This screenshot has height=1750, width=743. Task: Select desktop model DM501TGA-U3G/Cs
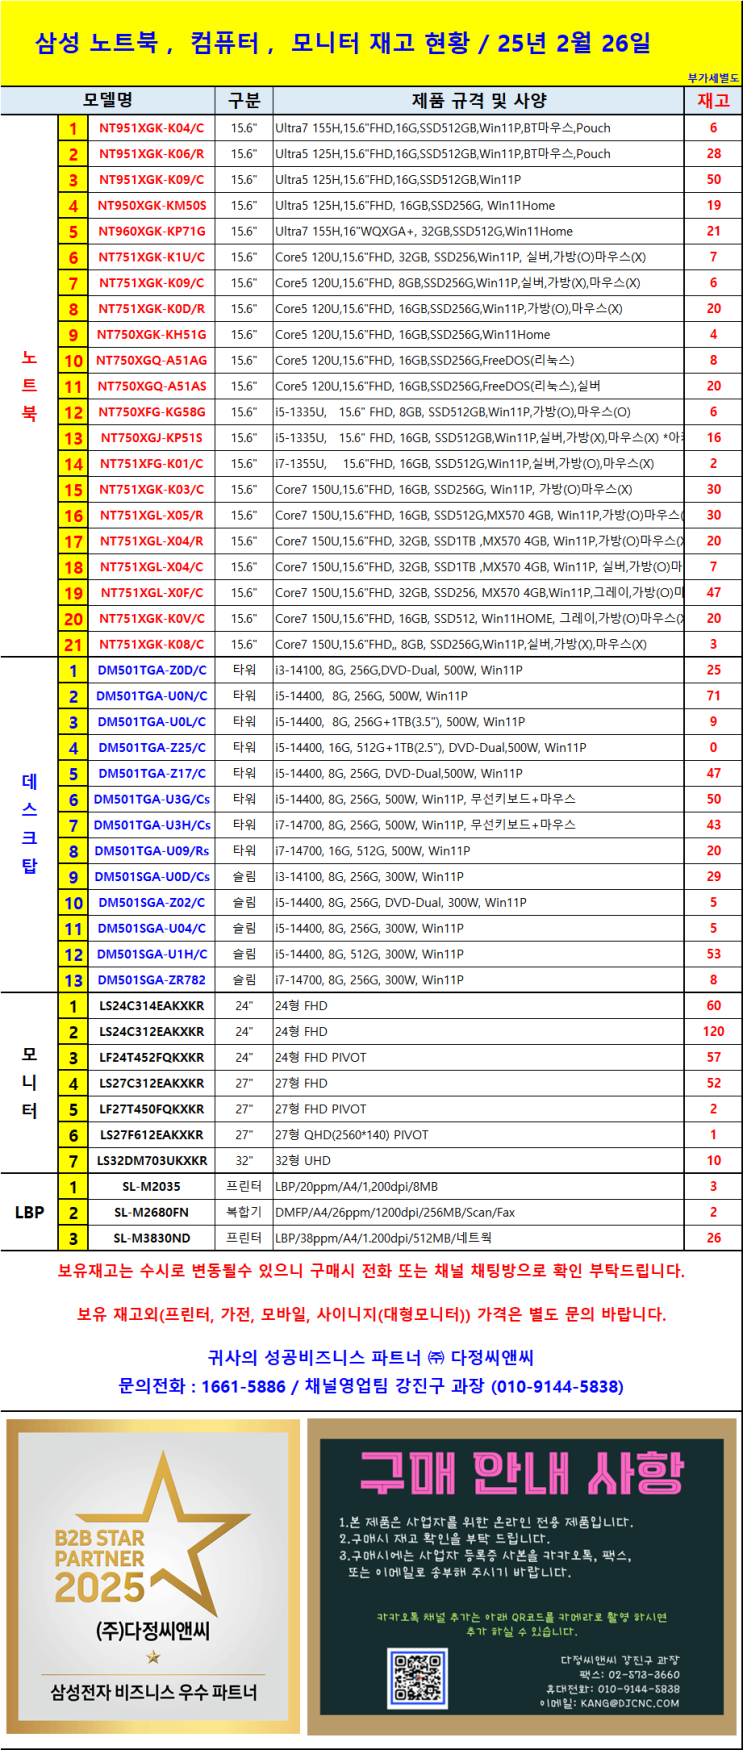pos(151,800)
